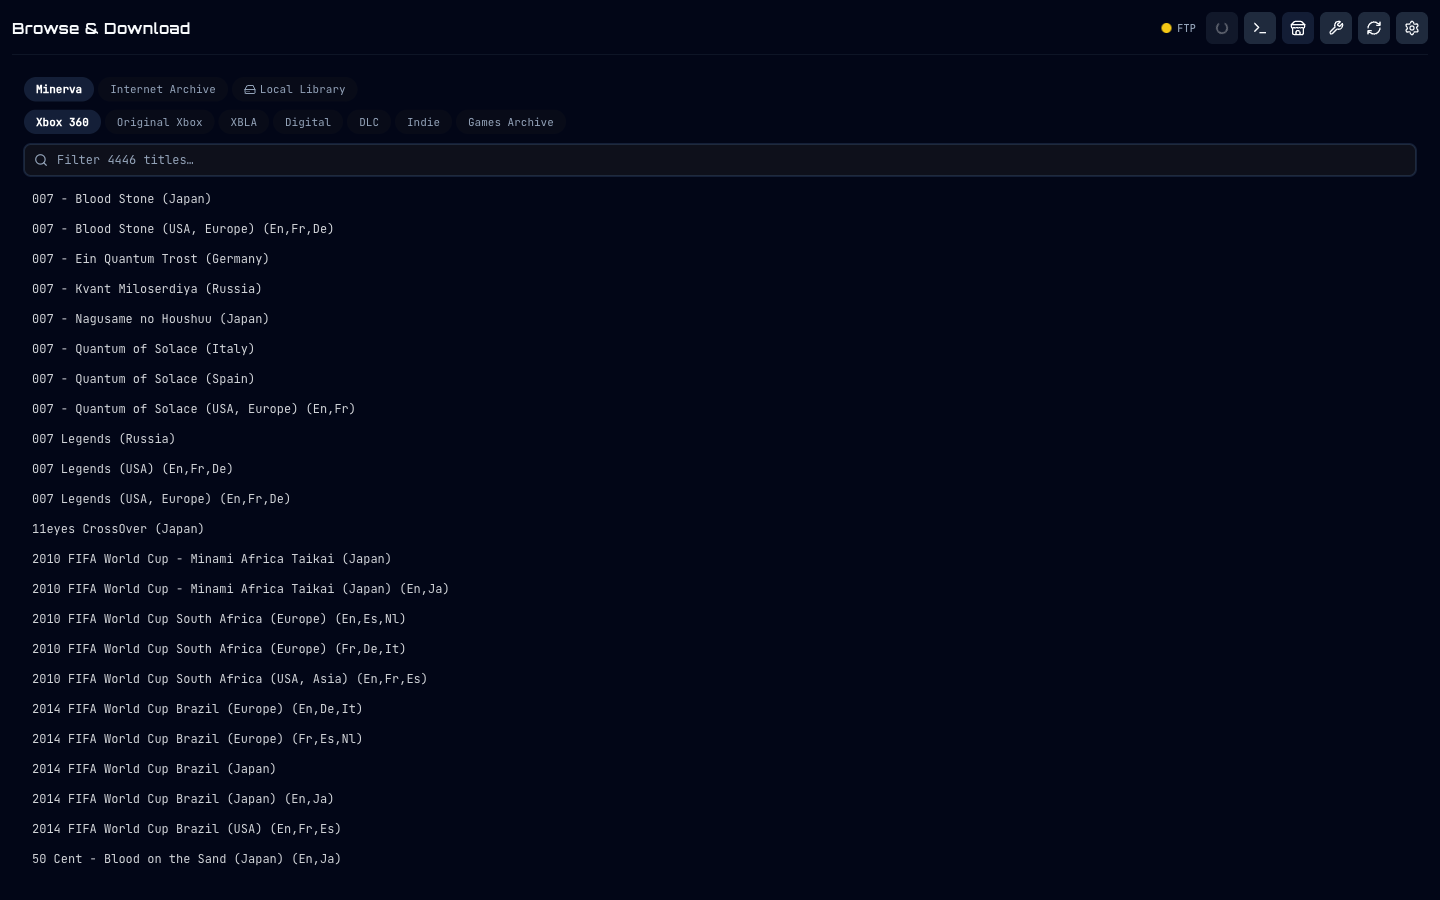Click the refresh sync icon
Viewport: 1440px width, 900px height.
1374,28
